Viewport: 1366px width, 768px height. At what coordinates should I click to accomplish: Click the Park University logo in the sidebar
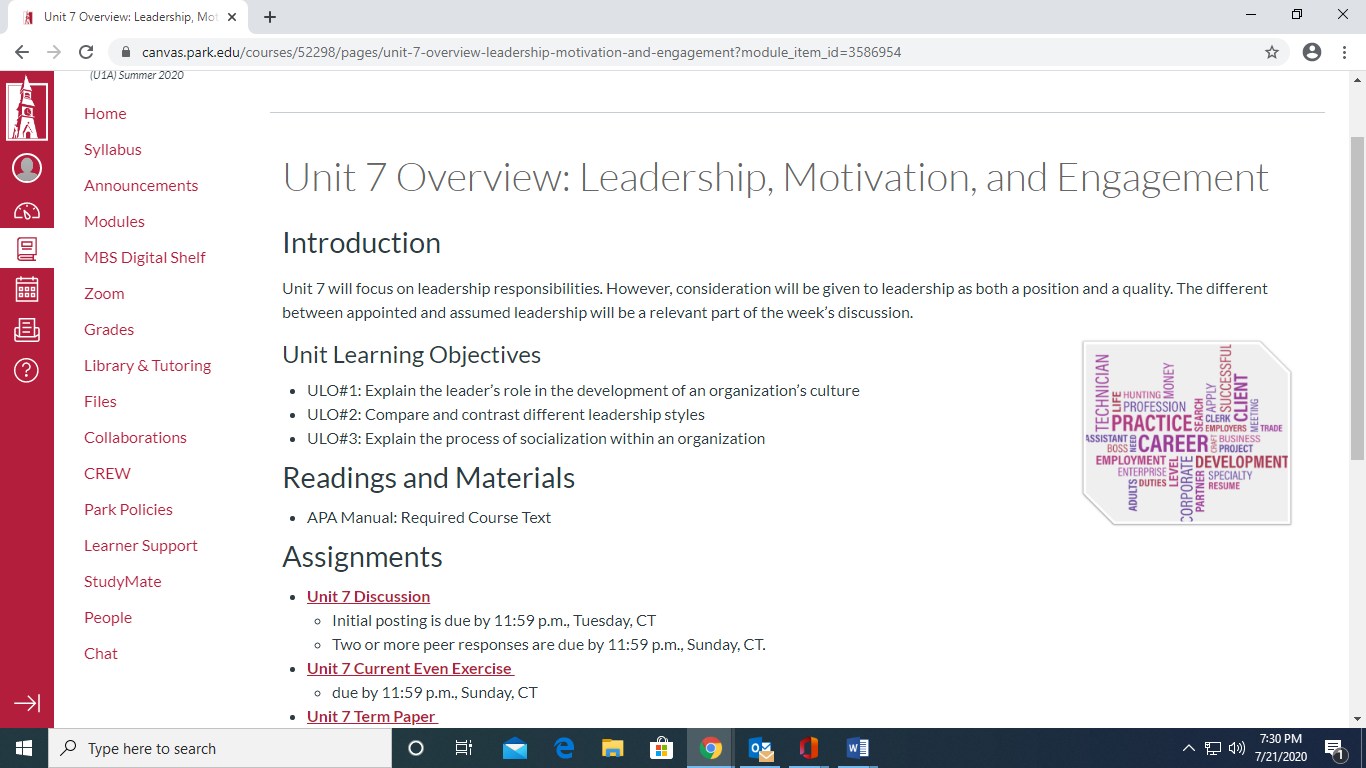point(27,111)
